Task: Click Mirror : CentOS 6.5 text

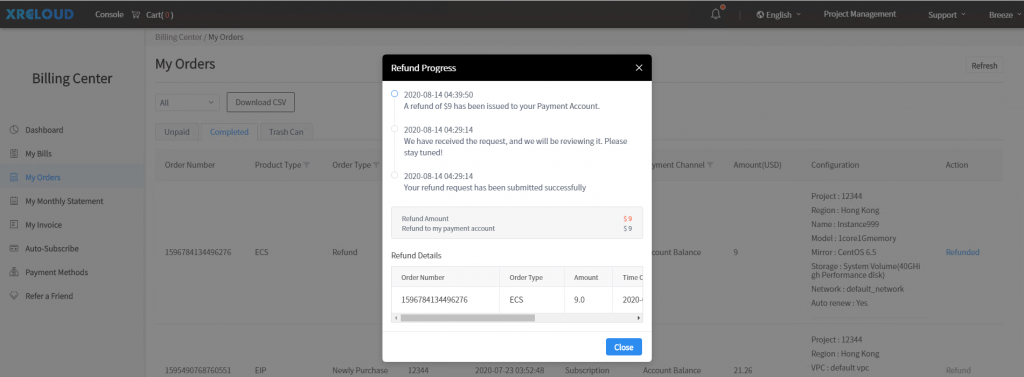Action: pyautogui.click(x=845, y=252)
